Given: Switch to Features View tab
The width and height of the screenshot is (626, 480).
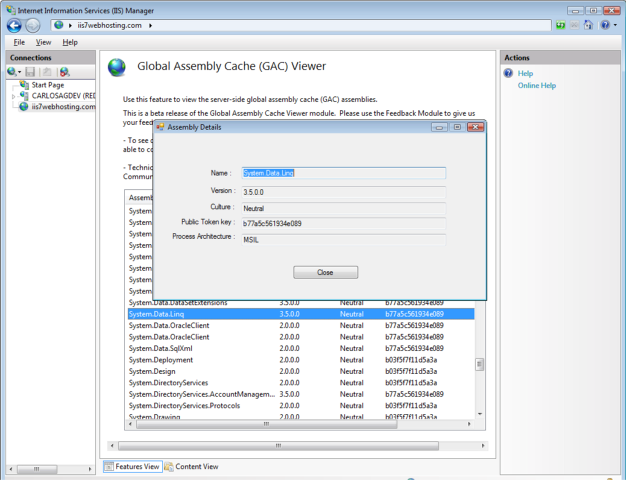Looking at the screenshot, I should coord(133,466).
